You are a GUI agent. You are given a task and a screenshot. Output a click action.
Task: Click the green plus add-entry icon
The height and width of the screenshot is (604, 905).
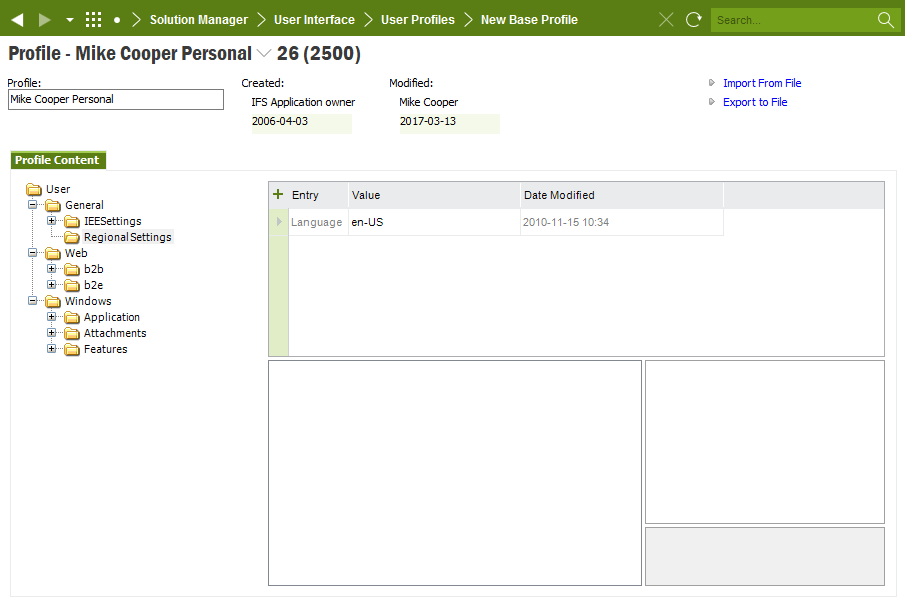click(278, 195)
